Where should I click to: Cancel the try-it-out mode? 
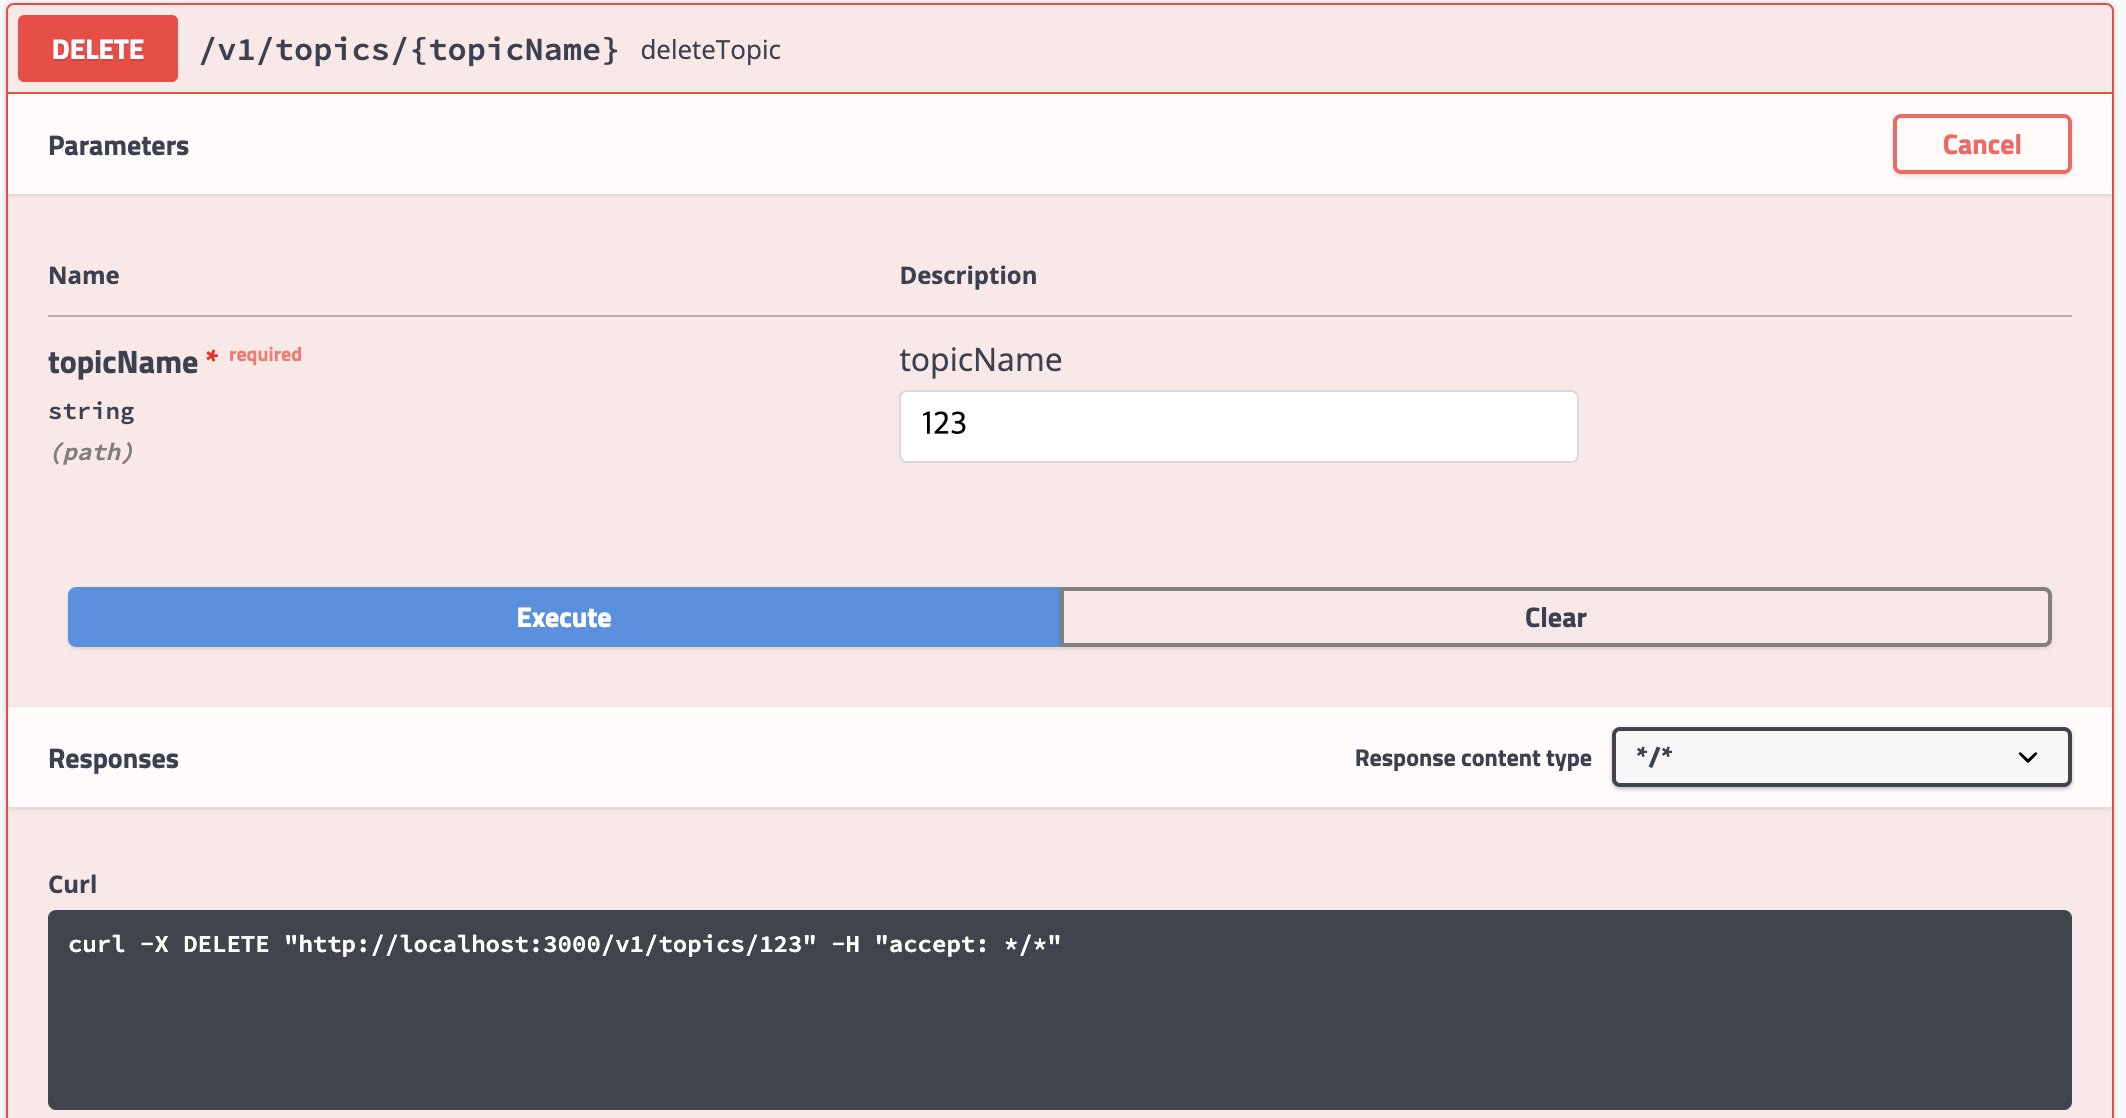1981,145
